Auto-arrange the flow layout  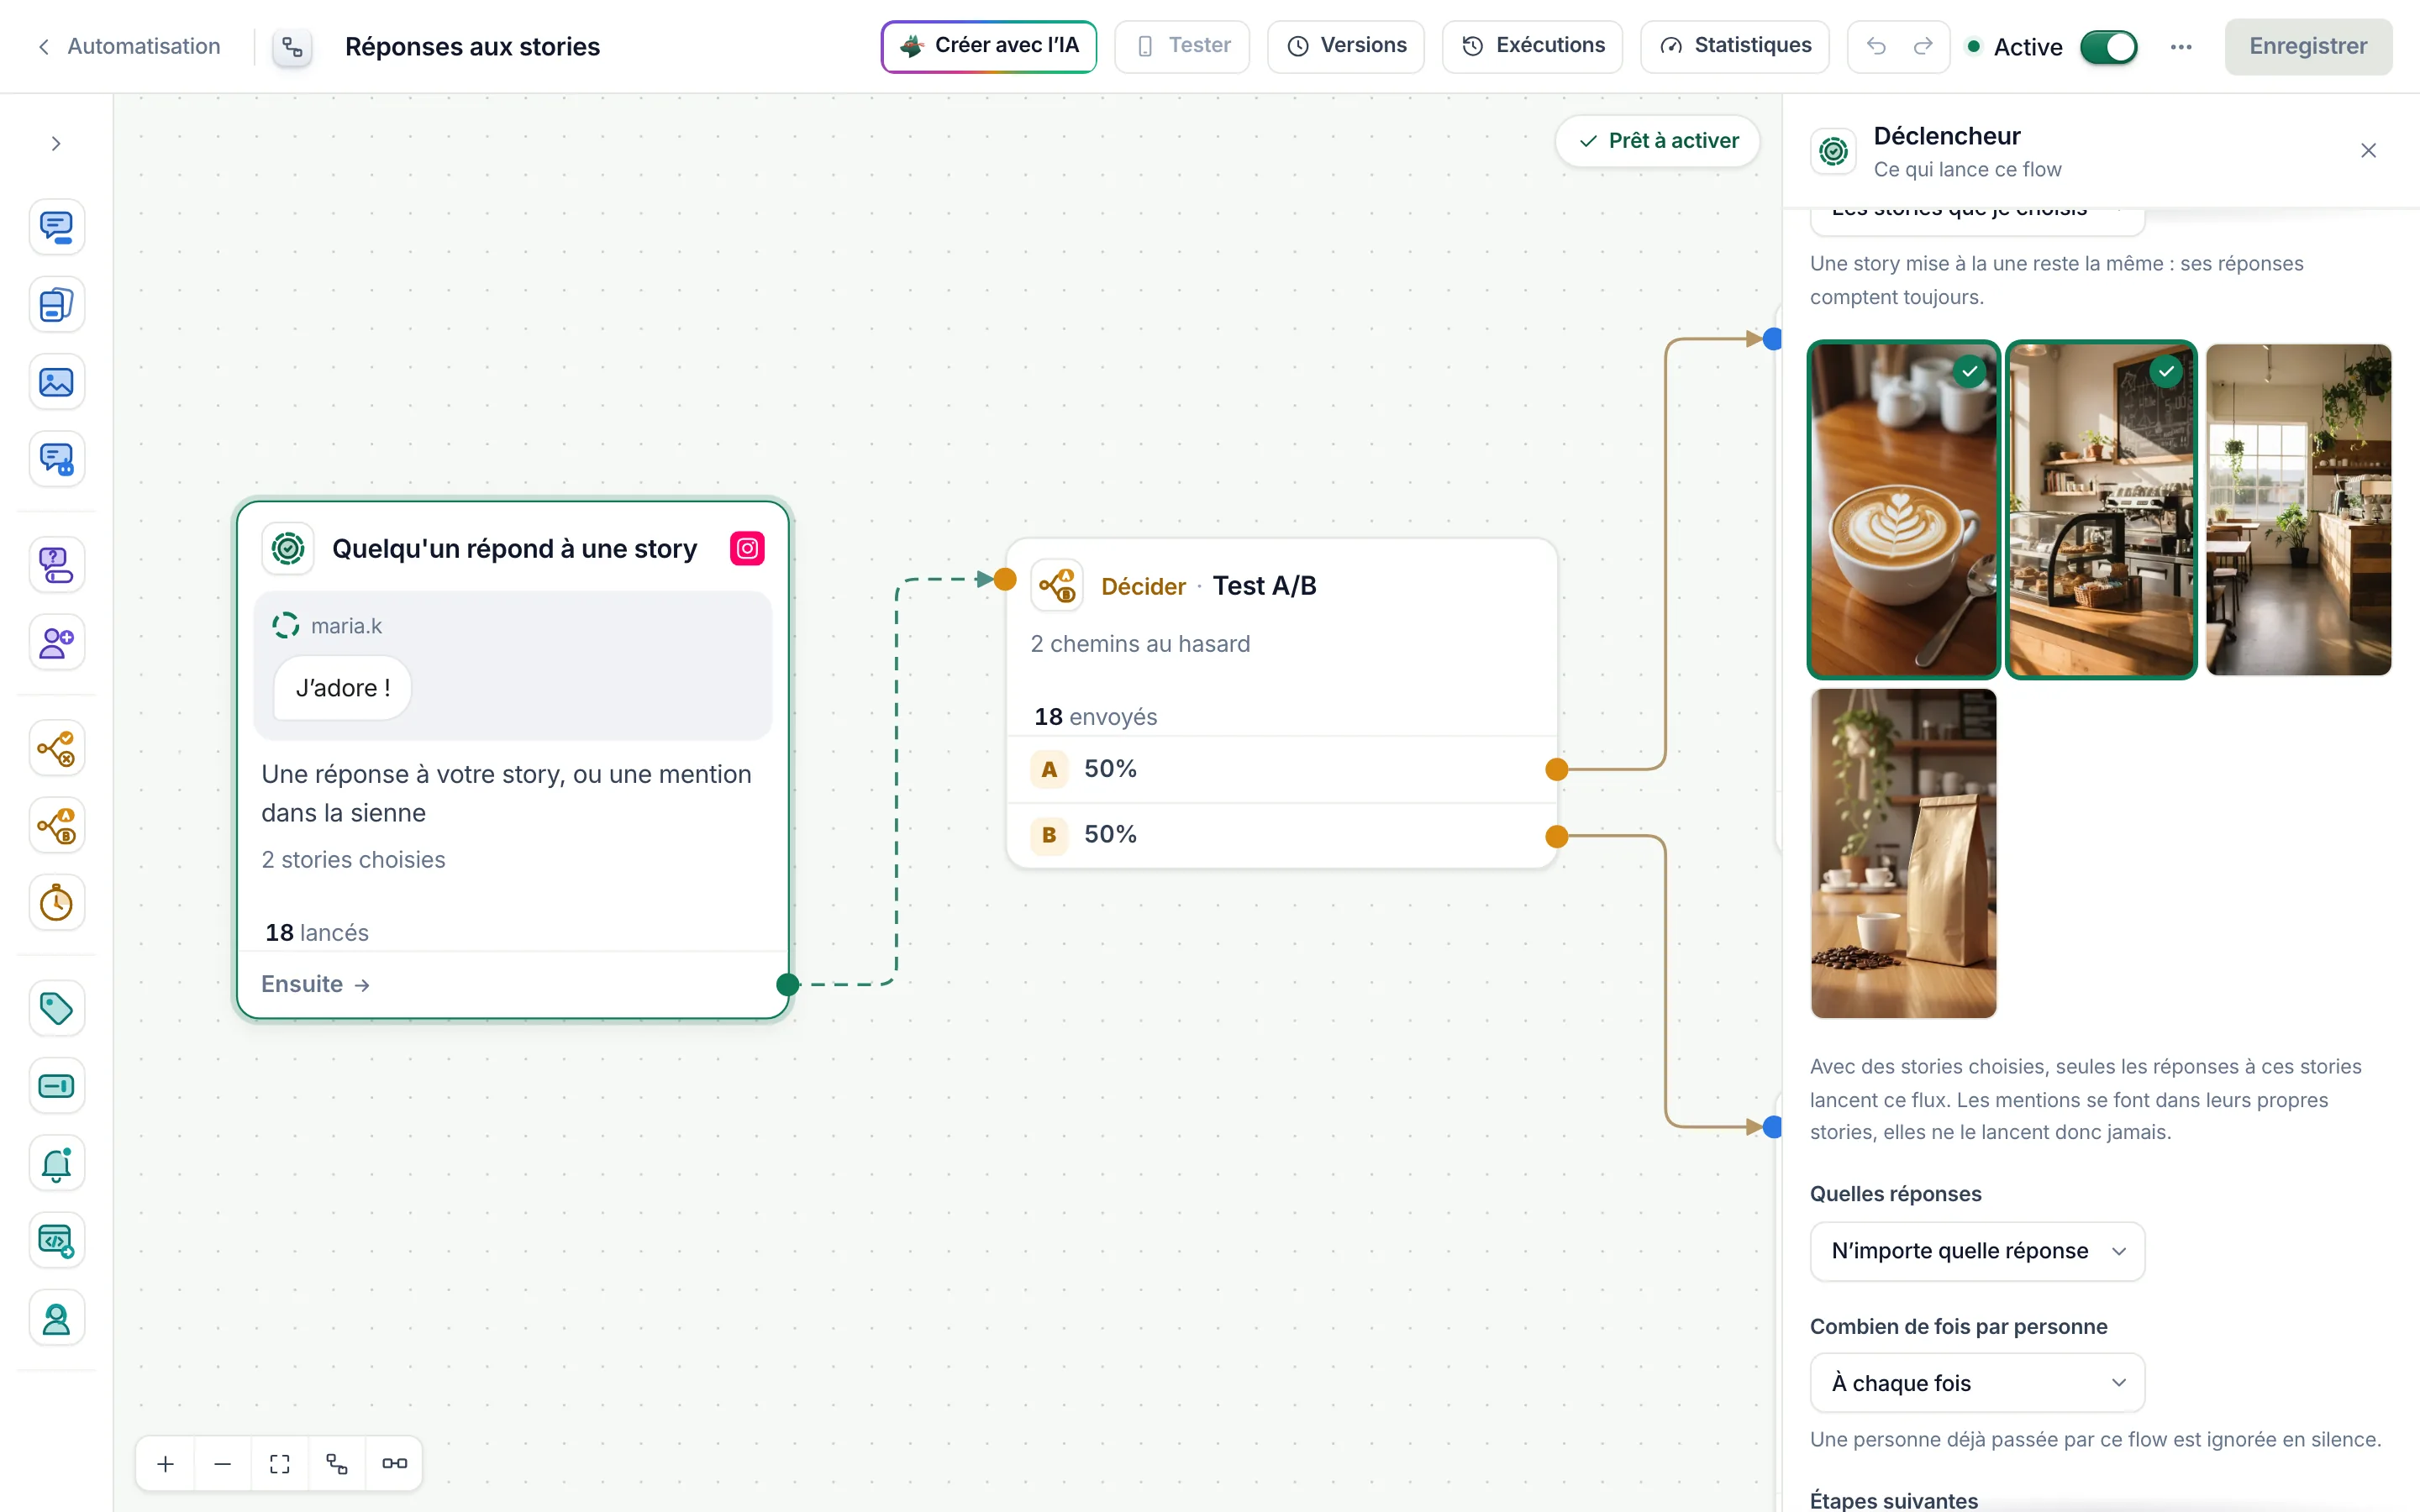[x=337, y=1463]
